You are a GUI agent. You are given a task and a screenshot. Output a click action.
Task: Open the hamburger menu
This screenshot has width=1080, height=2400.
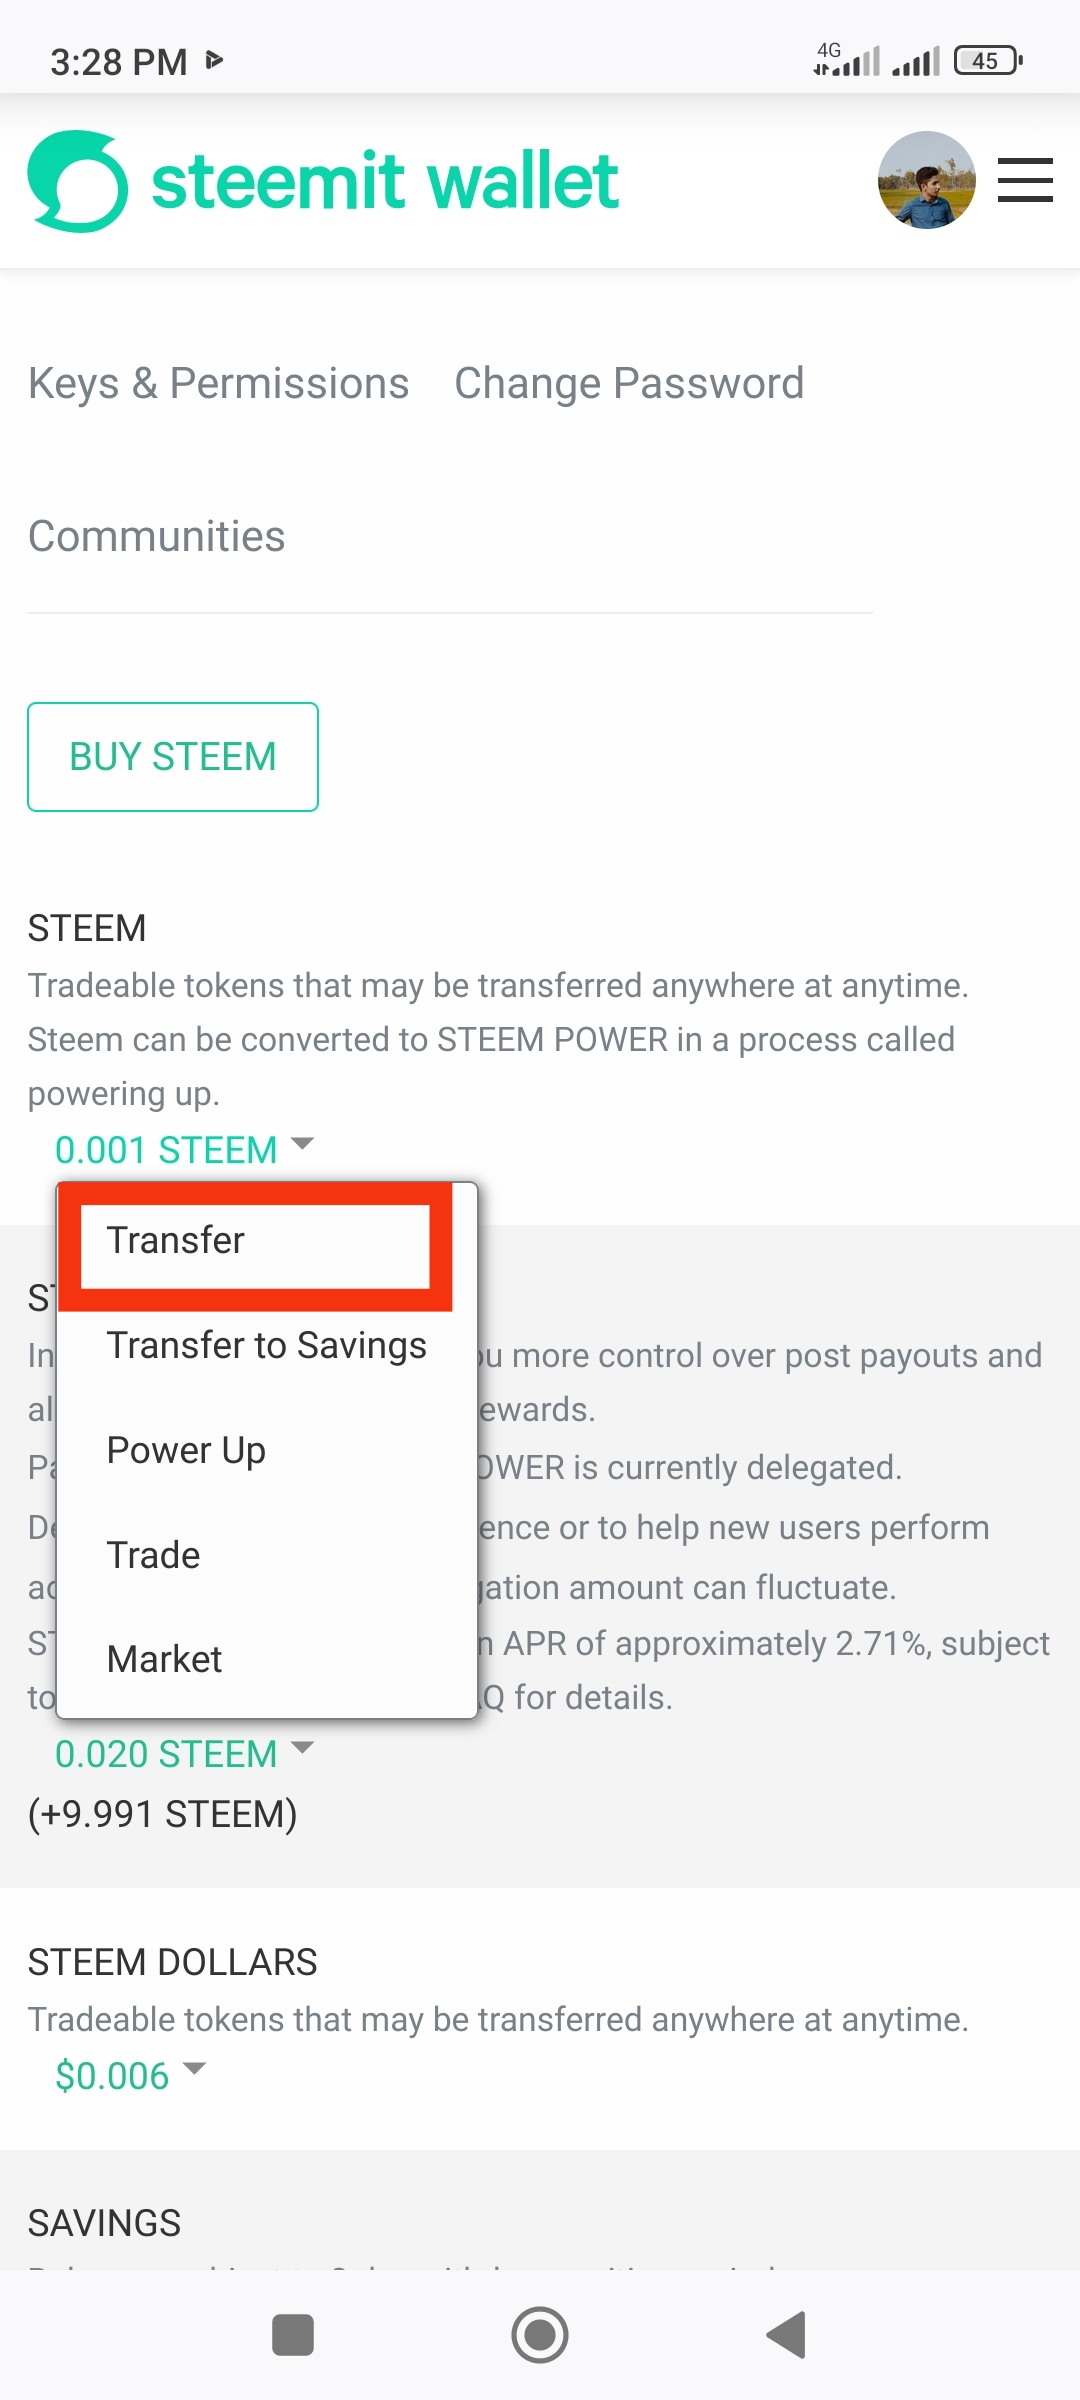pyautogui.click(x=1025, y=181)
